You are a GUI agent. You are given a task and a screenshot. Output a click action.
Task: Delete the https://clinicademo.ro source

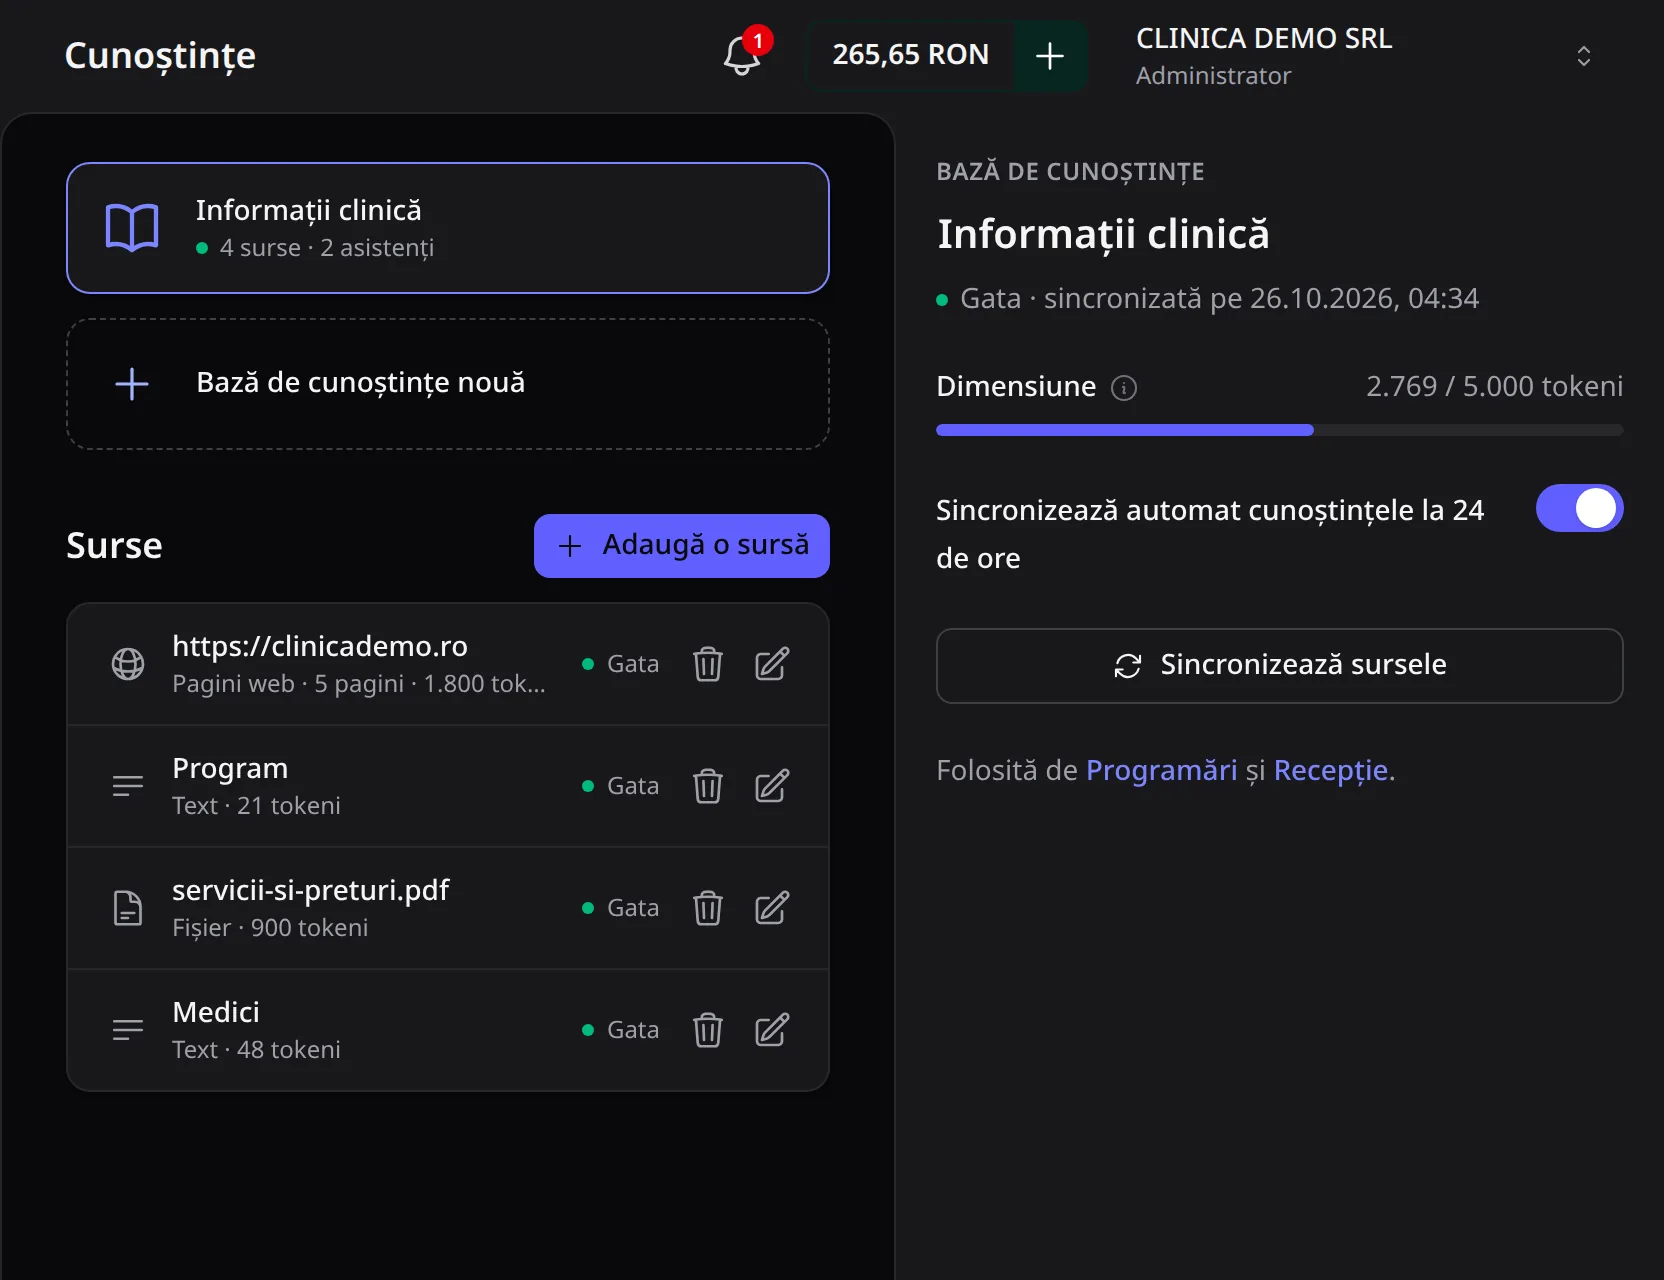(708, 664)
